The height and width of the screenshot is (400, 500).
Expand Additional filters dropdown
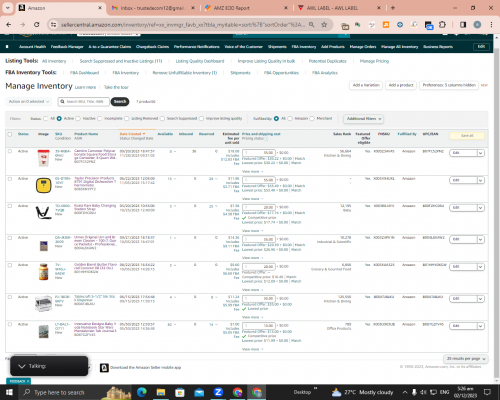coord(363,119)
